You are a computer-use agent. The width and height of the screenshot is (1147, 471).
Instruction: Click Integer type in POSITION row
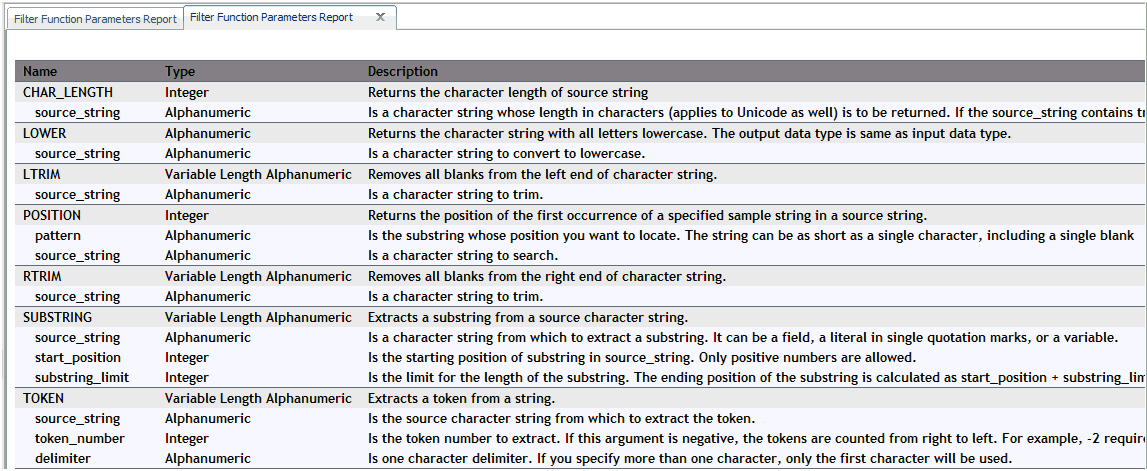coord(187,215)
